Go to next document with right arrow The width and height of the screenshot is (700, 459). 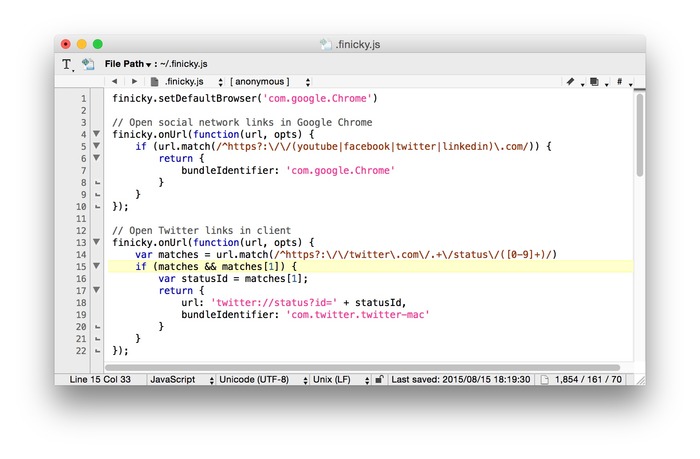134,81
